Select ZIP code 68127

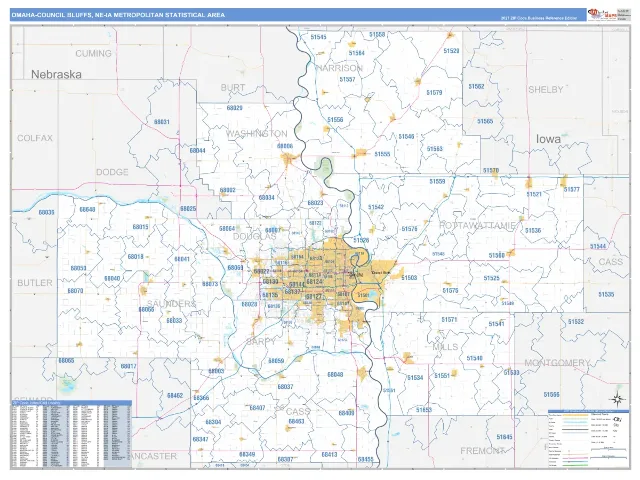(x=313, y=297)
